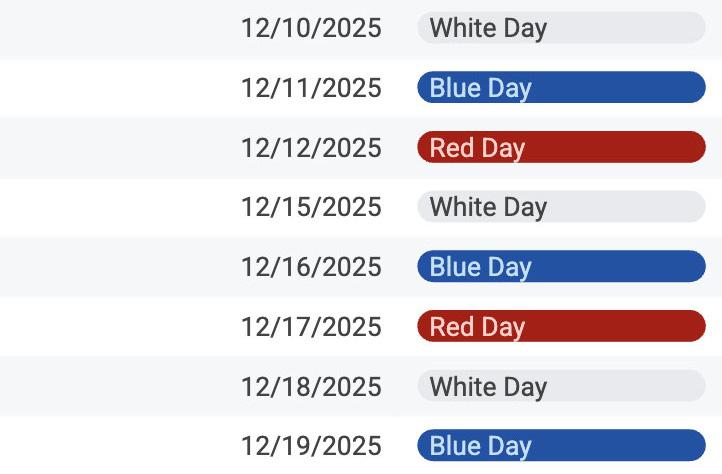Open the Blue Day chip for 12/11/2025
Viewport: 722px width, 474px height.
(561, 87)
